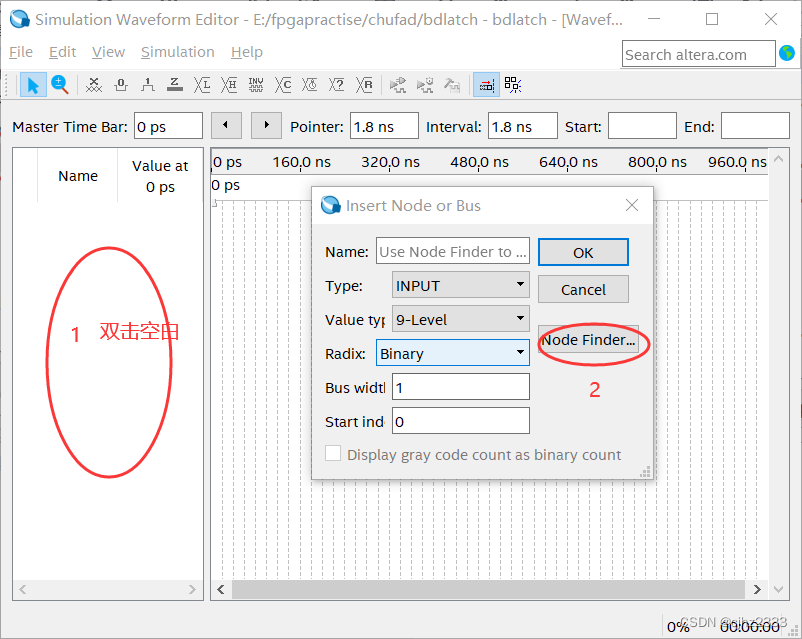802x639 pixels.
Task: Click waveform horizontal scrollbar left arrow
Action: (221, 589)
